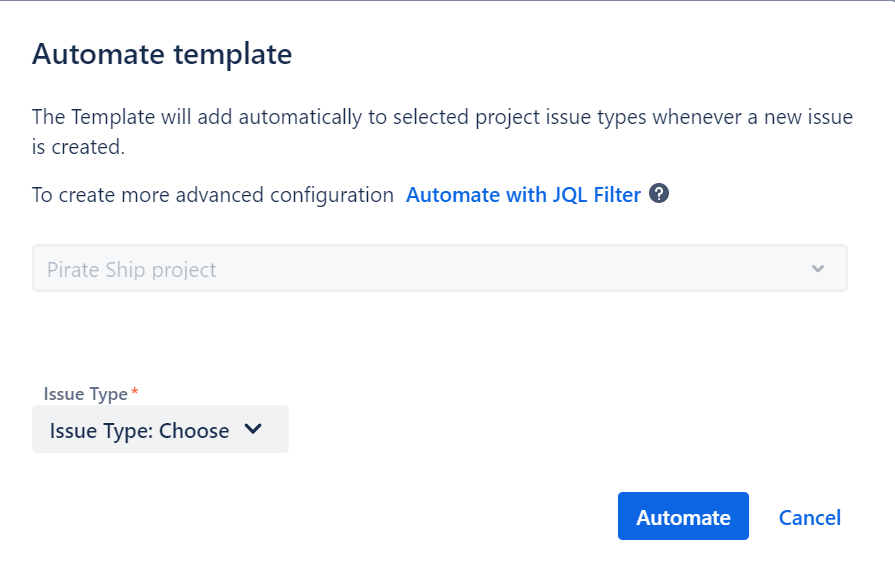895x574 pixels.
Task: Click the chevron in the project selector
Action: (x=818, y=269)
